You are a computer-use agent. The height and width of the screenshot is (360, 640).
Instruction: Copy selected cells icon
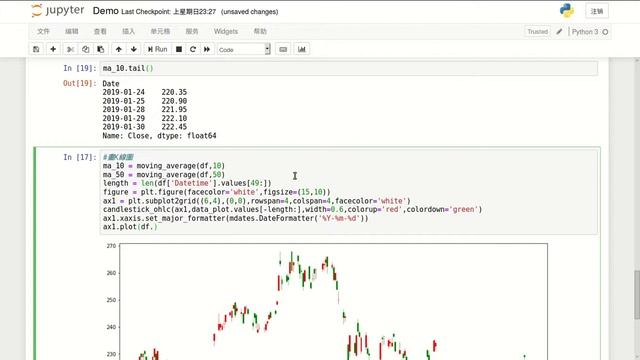pyautogui.click(x=85, y=49)
